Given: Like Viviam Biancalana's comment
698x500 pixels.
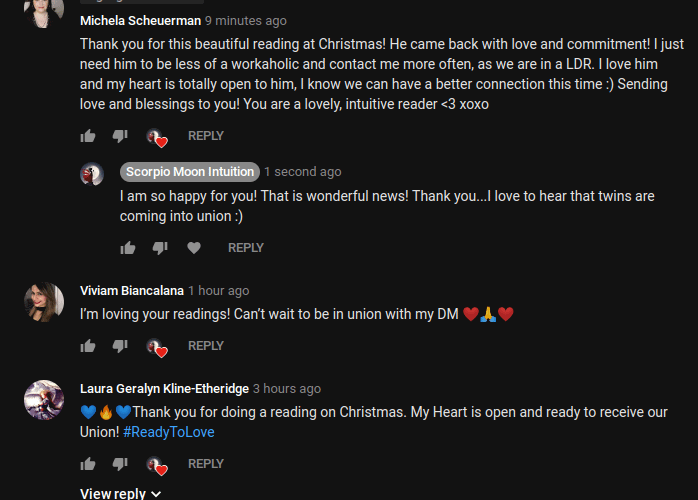Looking at the screenshot, I should tap(88, 346).
